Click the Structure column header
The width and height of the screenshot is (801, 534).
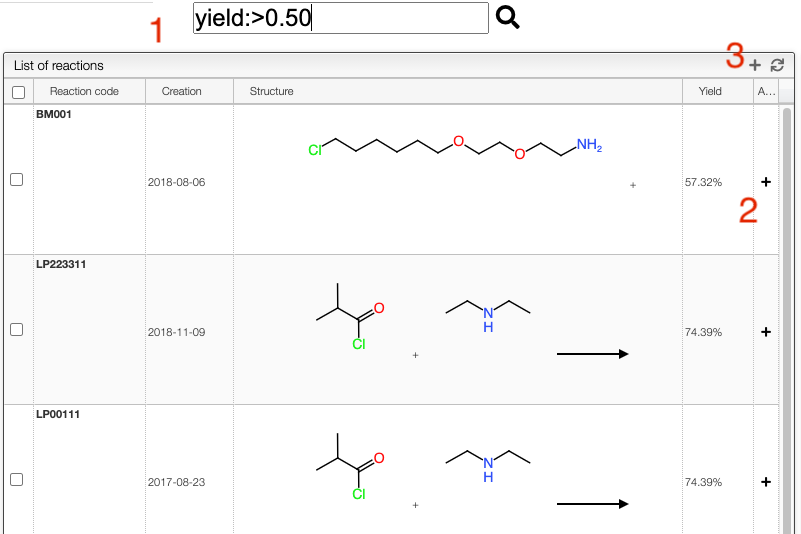click(272, 91)
